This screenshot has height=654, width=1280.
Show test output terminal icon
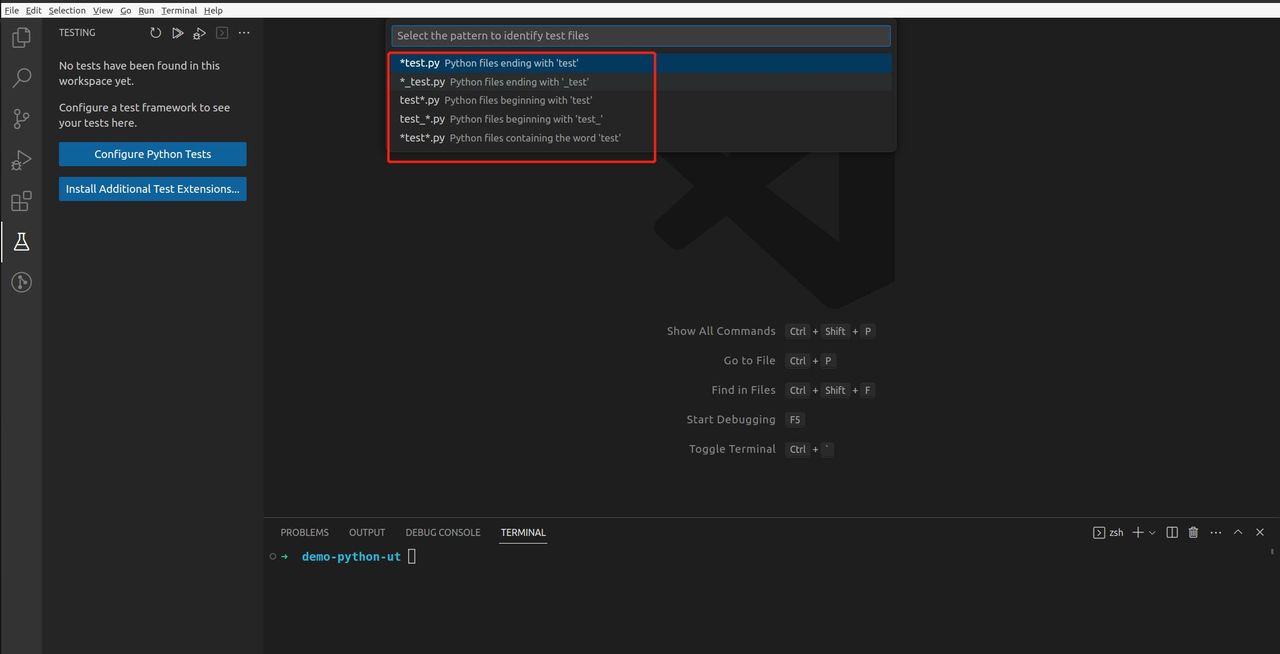click(222, 33)
